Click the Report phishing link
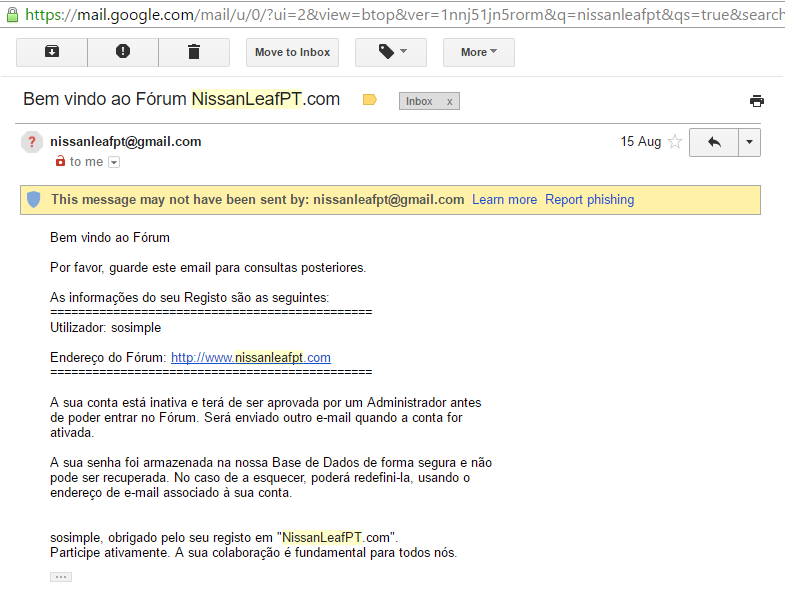The width and height of the screenshot is (785, 596). (590, 200)
